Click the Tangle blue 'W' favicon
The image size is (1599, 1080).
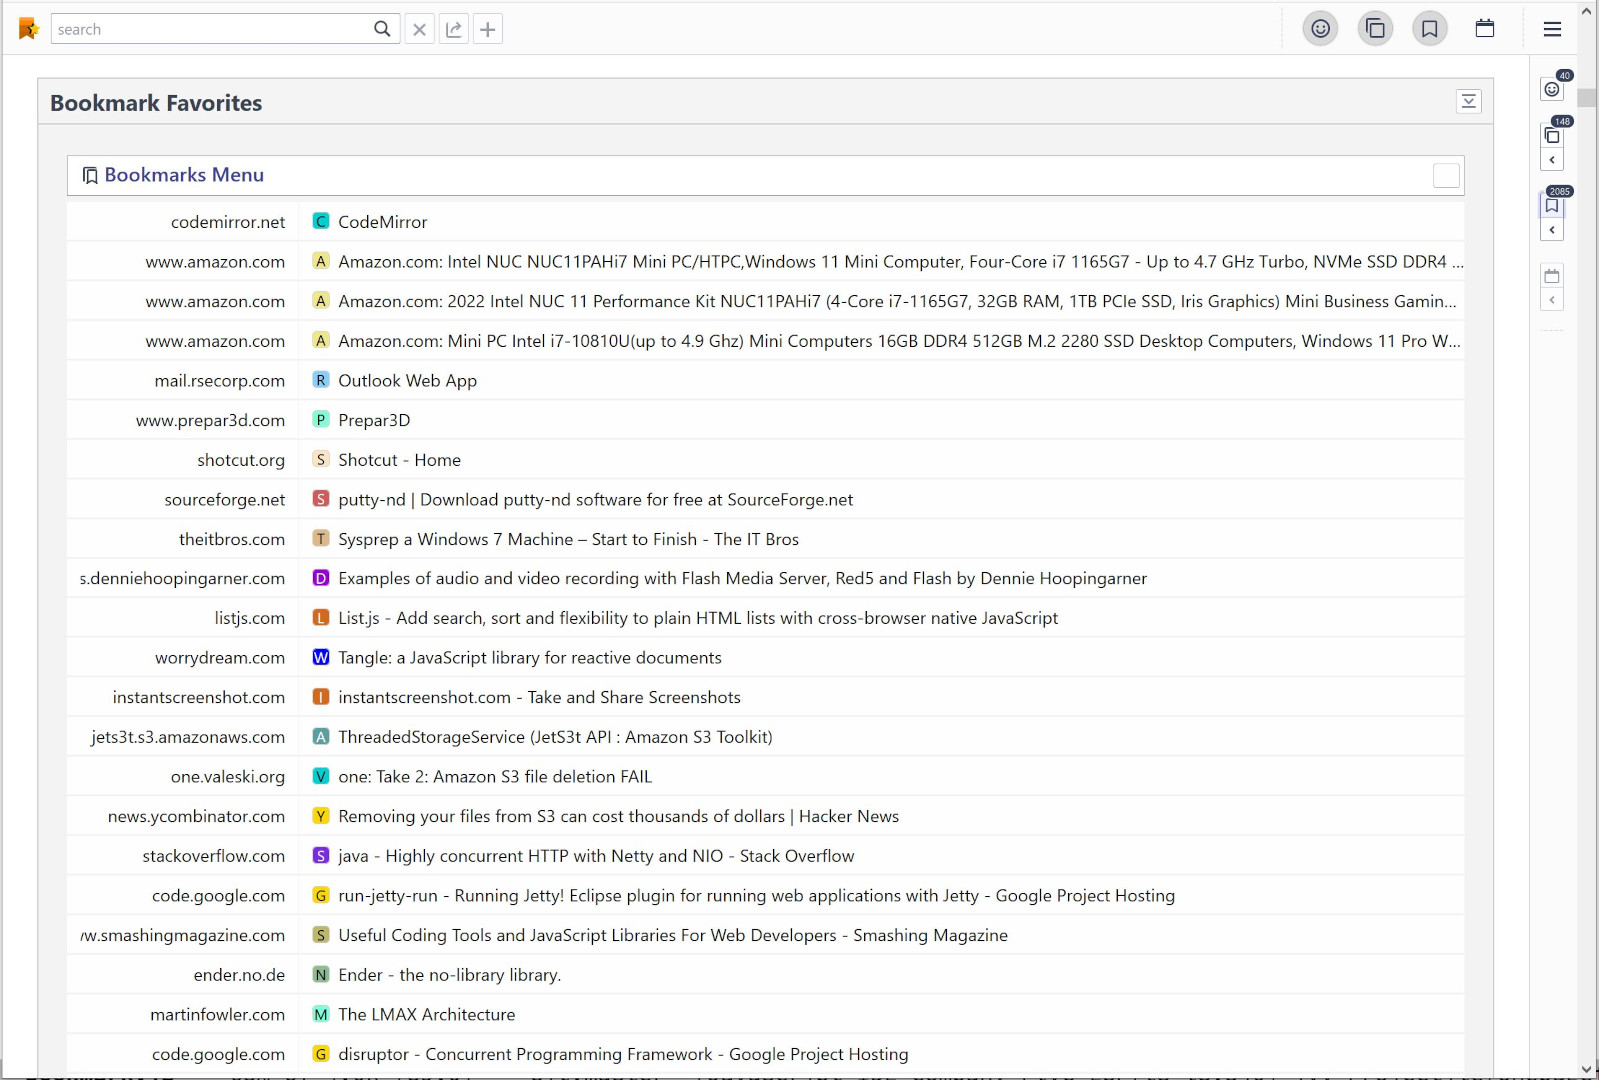[x=321, y=657]
